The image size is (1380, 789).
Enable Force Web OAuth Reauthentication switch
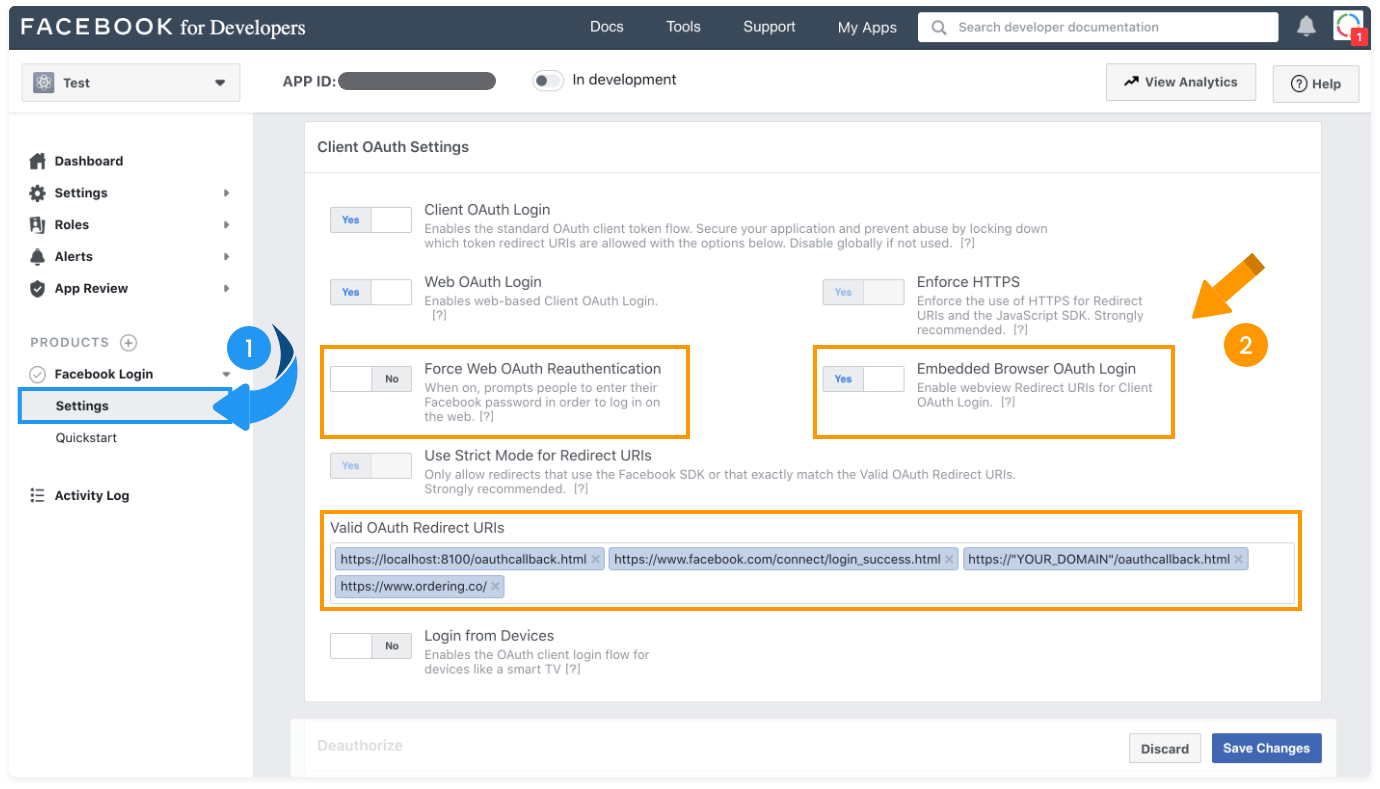coord(371,379)
